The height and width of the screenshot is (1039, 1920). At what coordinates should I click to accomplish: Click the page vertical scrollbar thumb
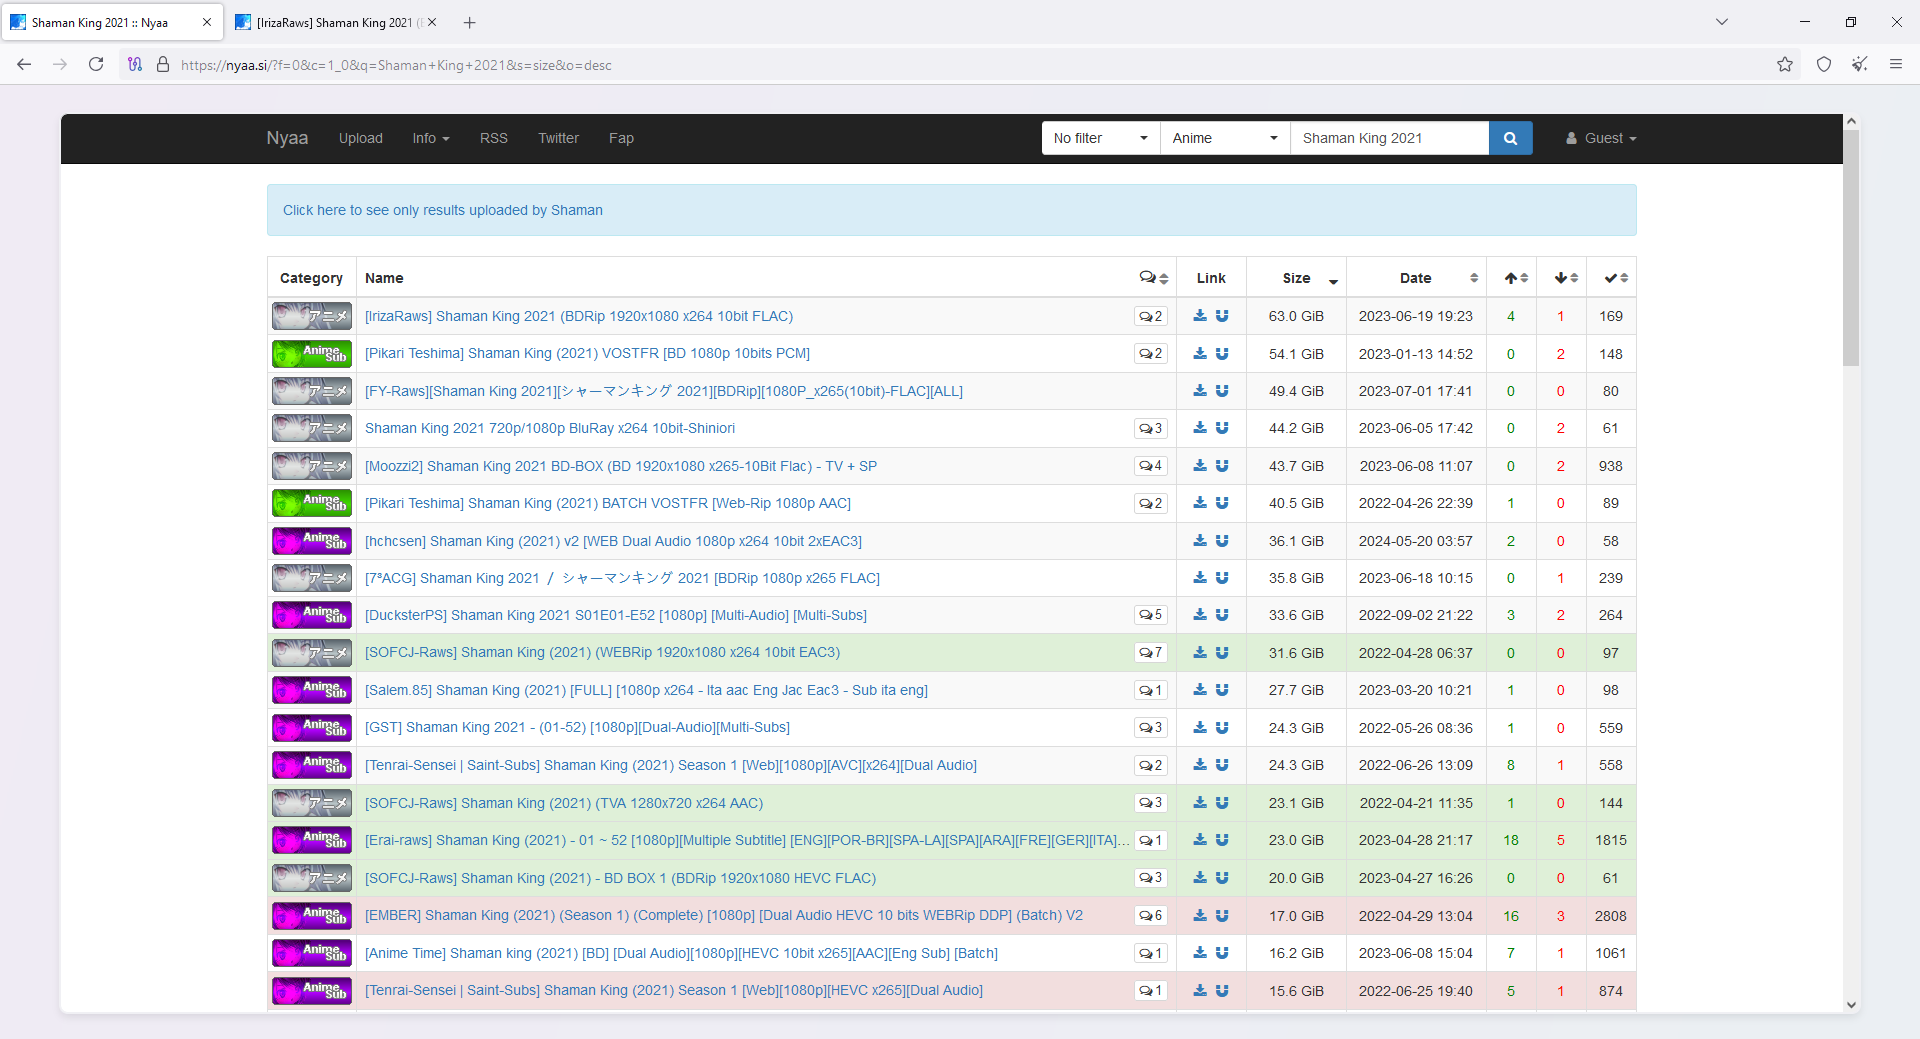(x=1851, y=248)
